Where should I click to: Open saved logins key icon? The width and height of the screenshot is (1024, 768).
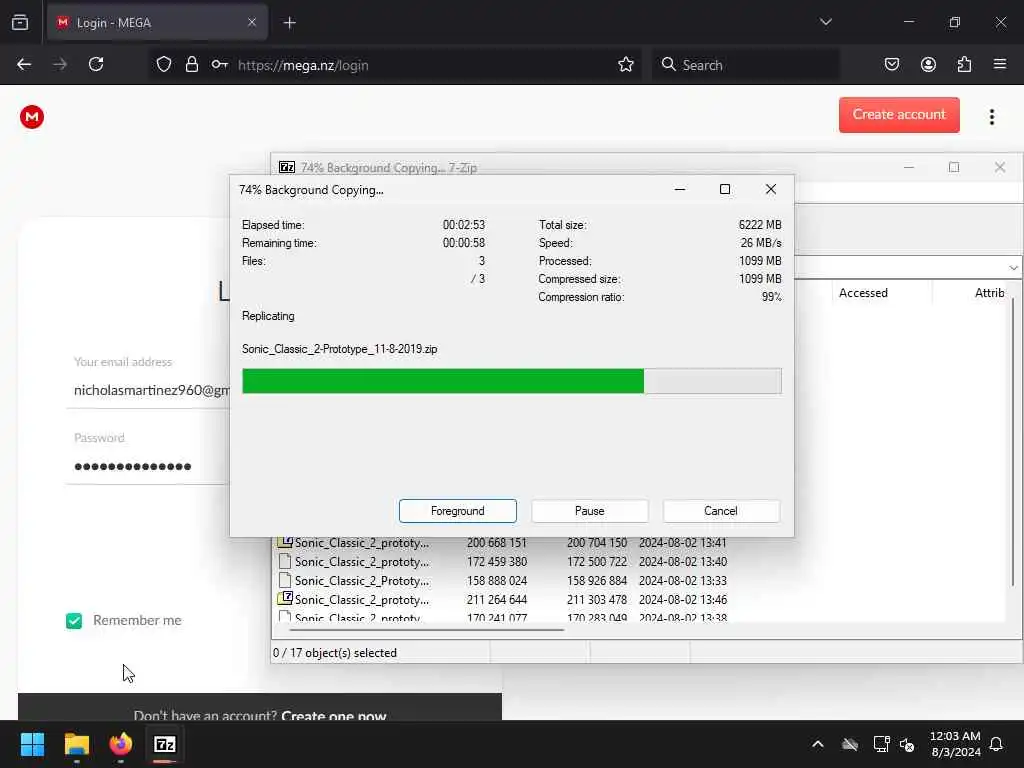point(219,65)
